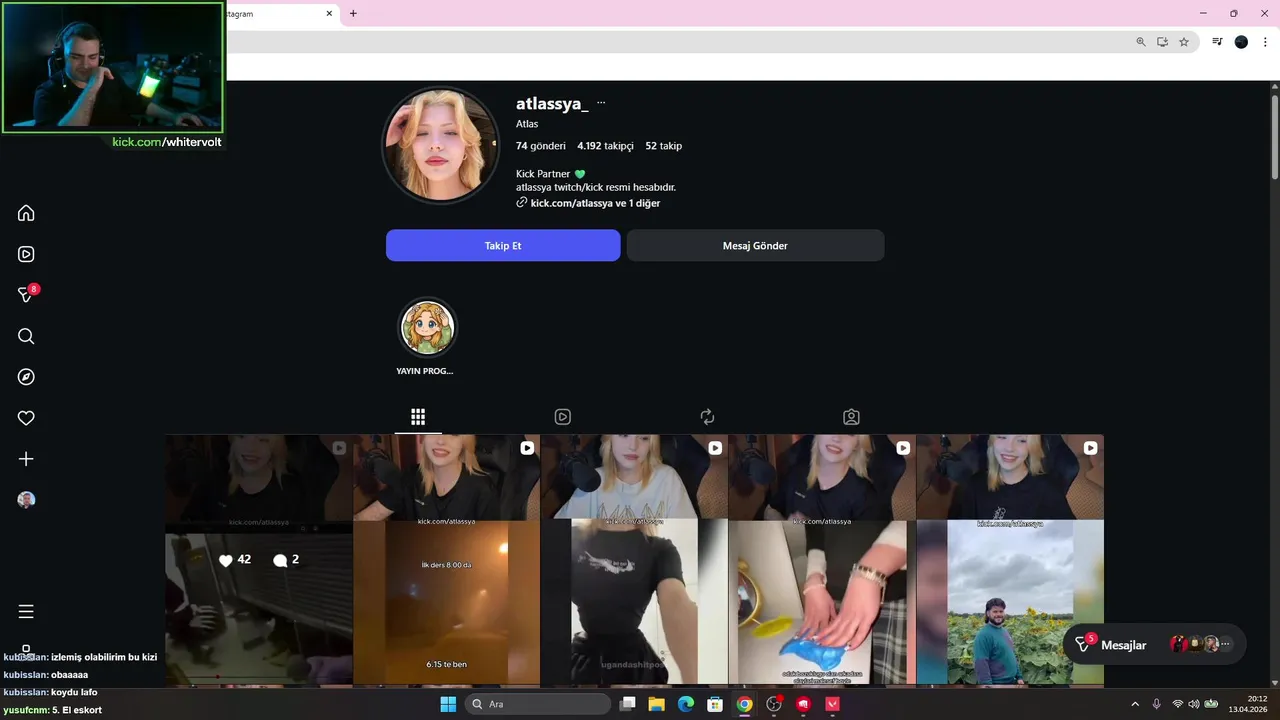Viewport: 1280px width, 720px height.
Task: Go to Instagram Home icon in sidebar
Action: tap(26, 213)
